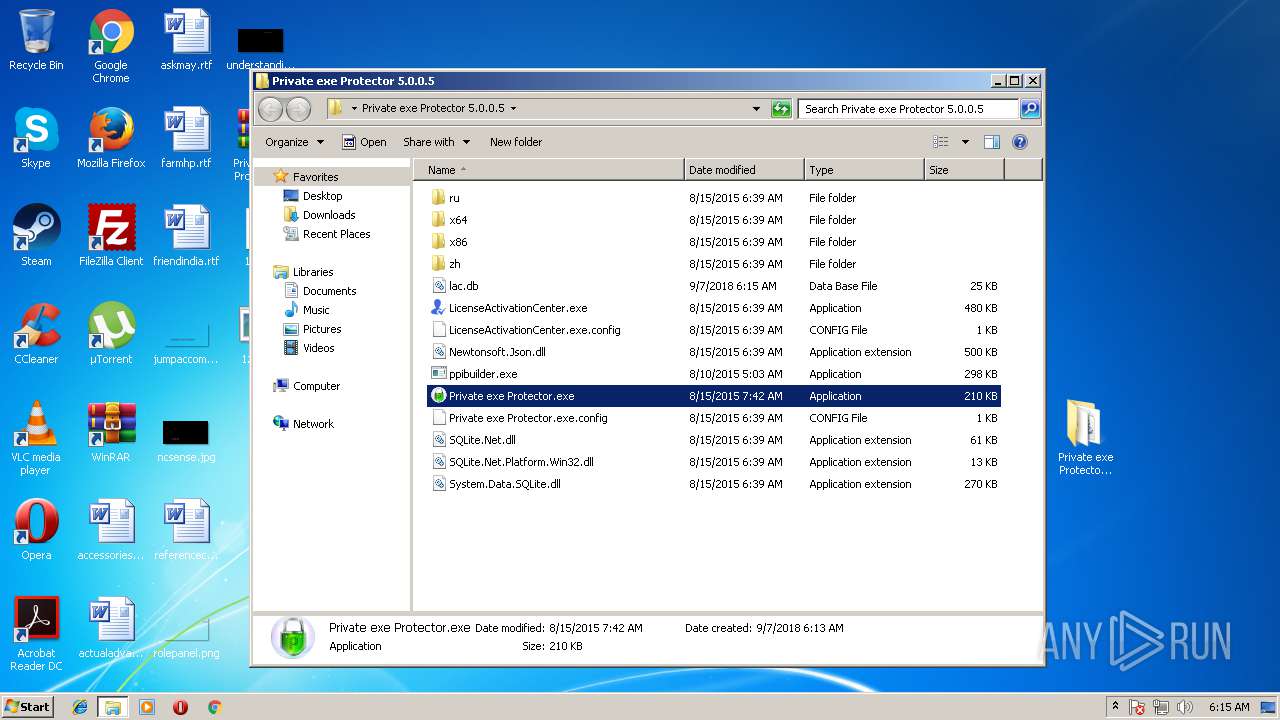Screen dimensions: 1280x720
Task: Open Acrobat Reader DC shortcut
Action: pos(36,634)
